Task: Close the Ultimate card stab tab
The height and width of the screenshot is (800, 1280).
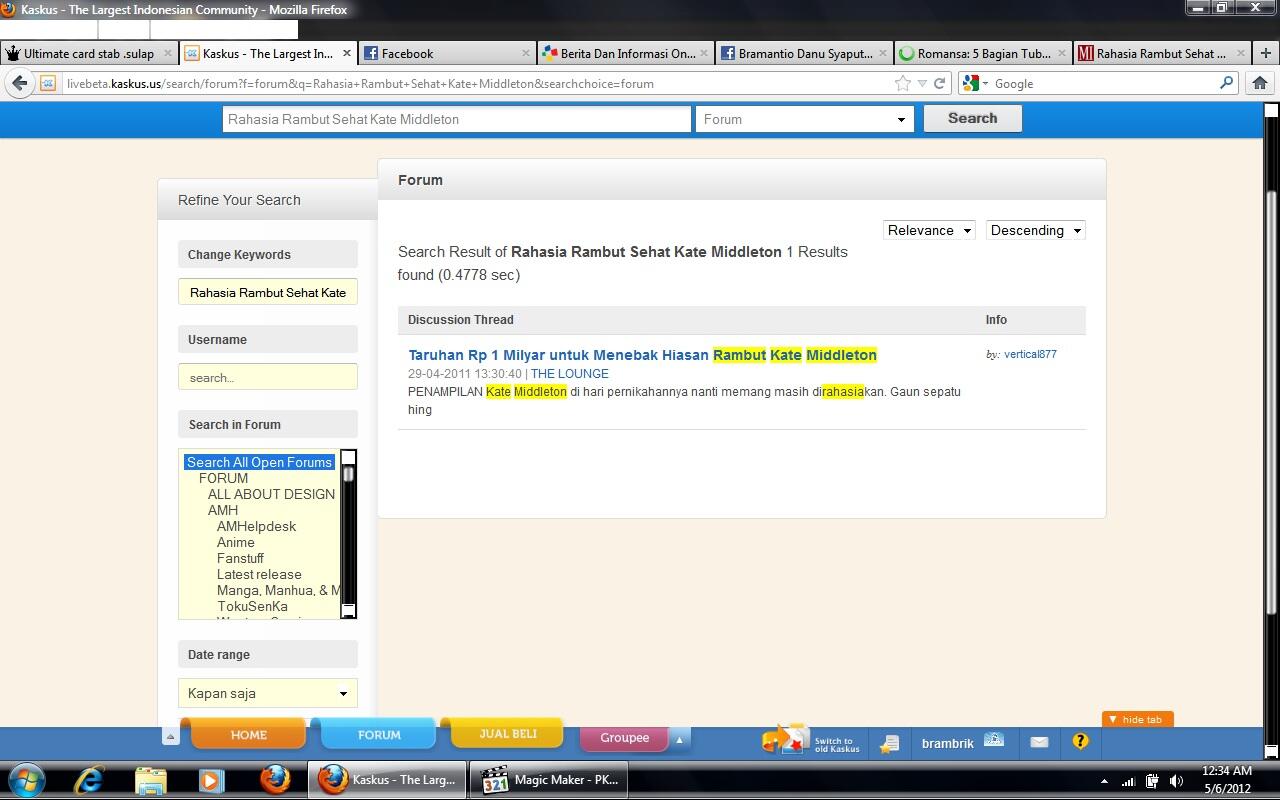Action: [x=167, y=53]
